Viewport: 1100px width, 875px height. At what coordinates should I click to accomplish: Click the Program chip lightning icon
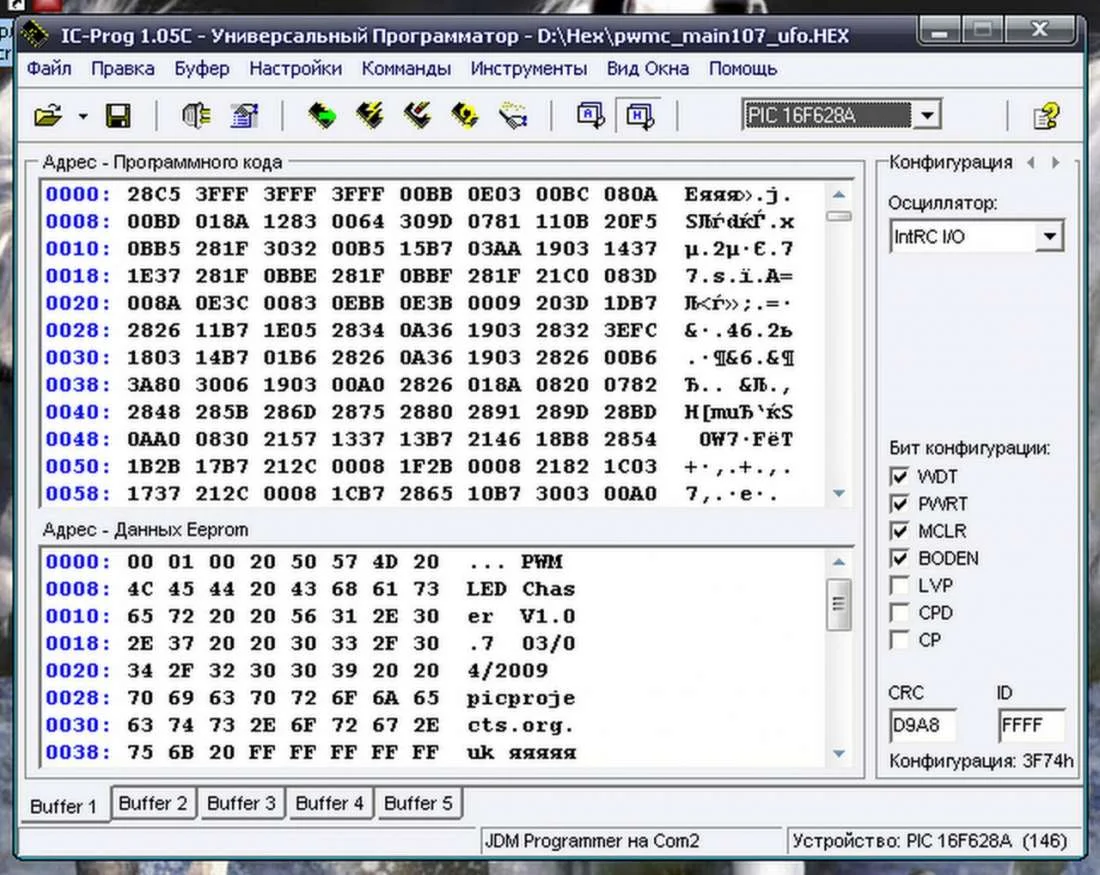pos(369,116)
